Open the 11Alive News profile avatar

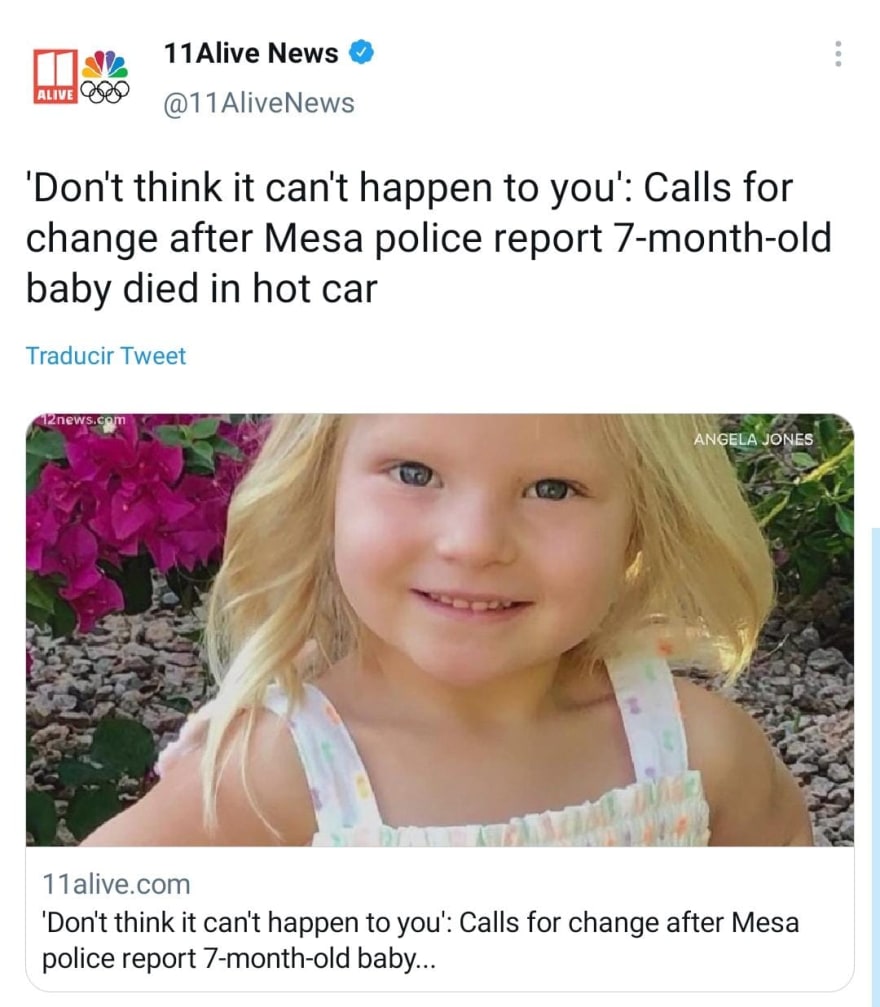click(x=80, y=77)
